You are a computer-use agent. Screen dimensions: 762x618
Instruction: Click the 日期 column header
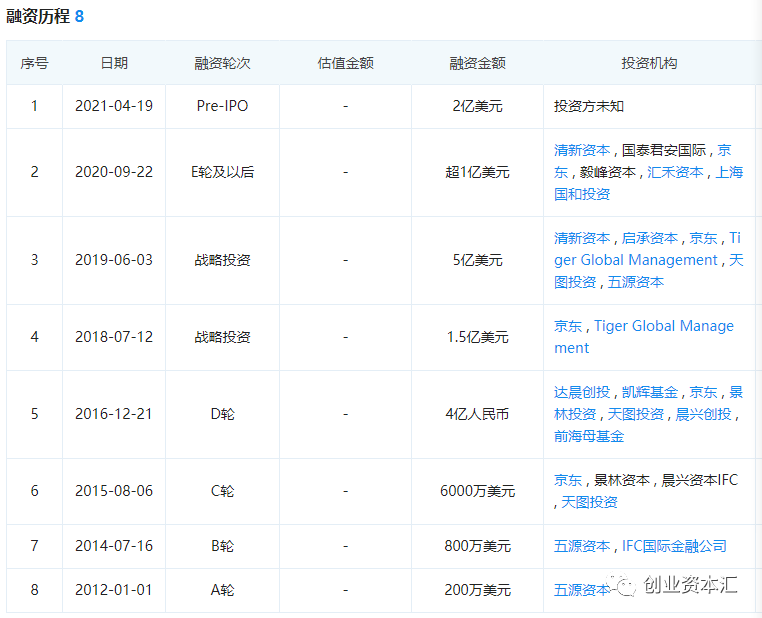(114, 63)
